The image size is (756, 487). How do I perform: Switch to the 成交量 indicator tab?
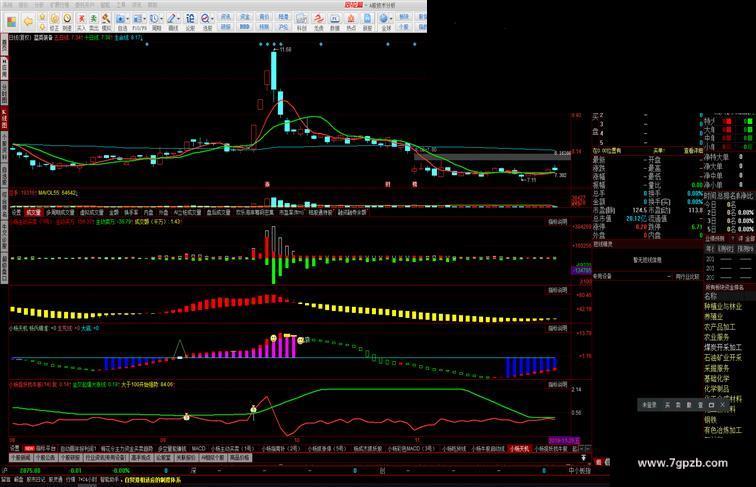click(x=33, y=212)
